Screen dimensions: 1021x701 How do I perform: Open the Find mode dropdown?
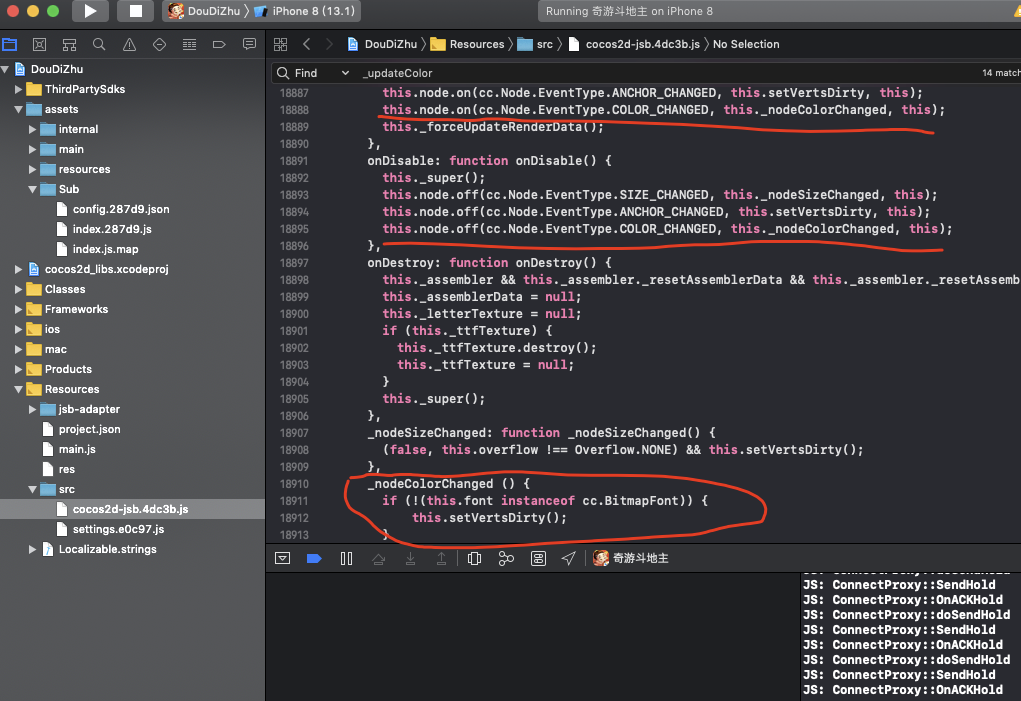(313, 73)
